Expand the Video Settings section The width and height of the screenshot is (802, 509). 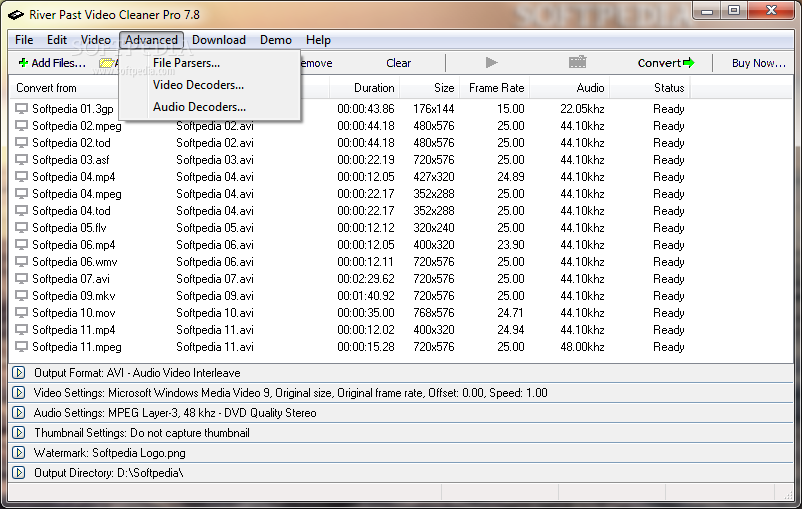19,393
